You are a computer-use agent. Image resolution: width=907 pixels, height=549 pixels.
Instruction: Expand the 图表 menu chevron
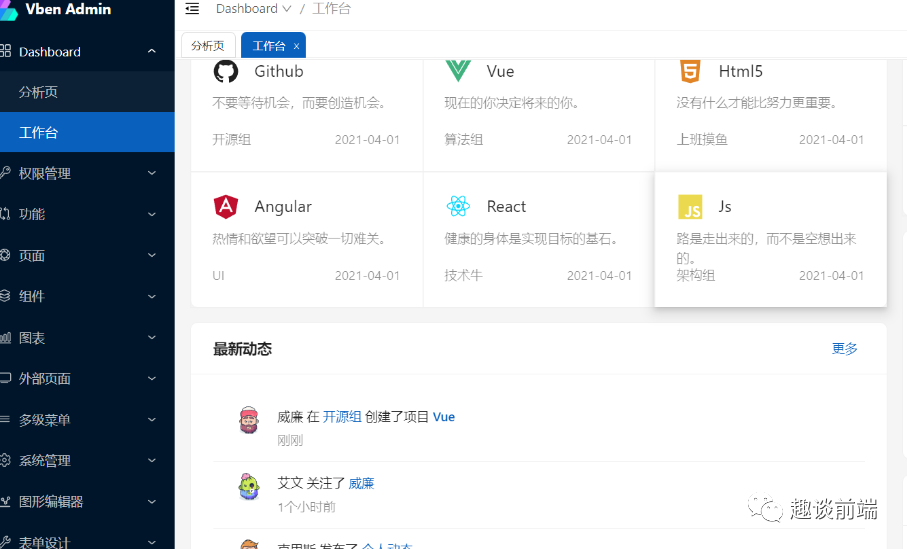point(152,337)
